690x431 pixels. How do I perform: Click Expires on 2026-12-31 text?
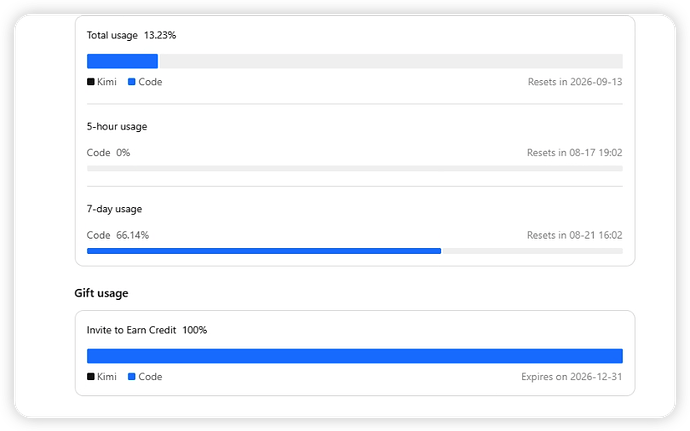pyautogui.click(x=572, y=377)
